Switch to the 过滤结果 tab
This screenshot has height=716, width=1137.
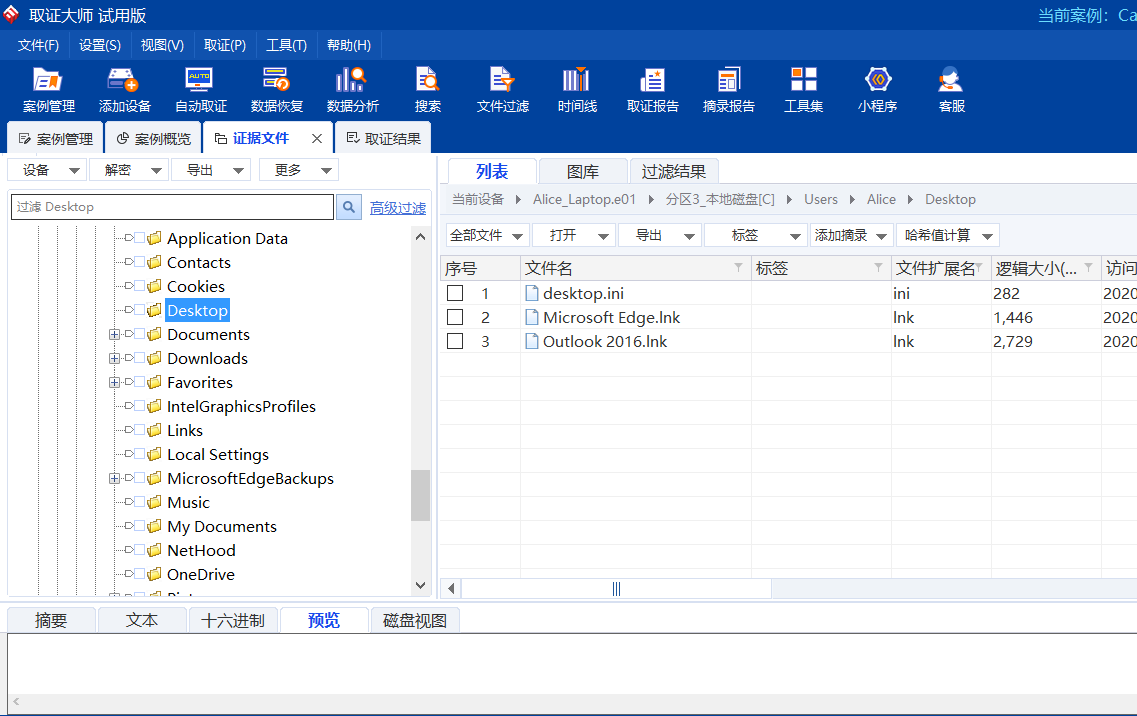pos(674,172)
